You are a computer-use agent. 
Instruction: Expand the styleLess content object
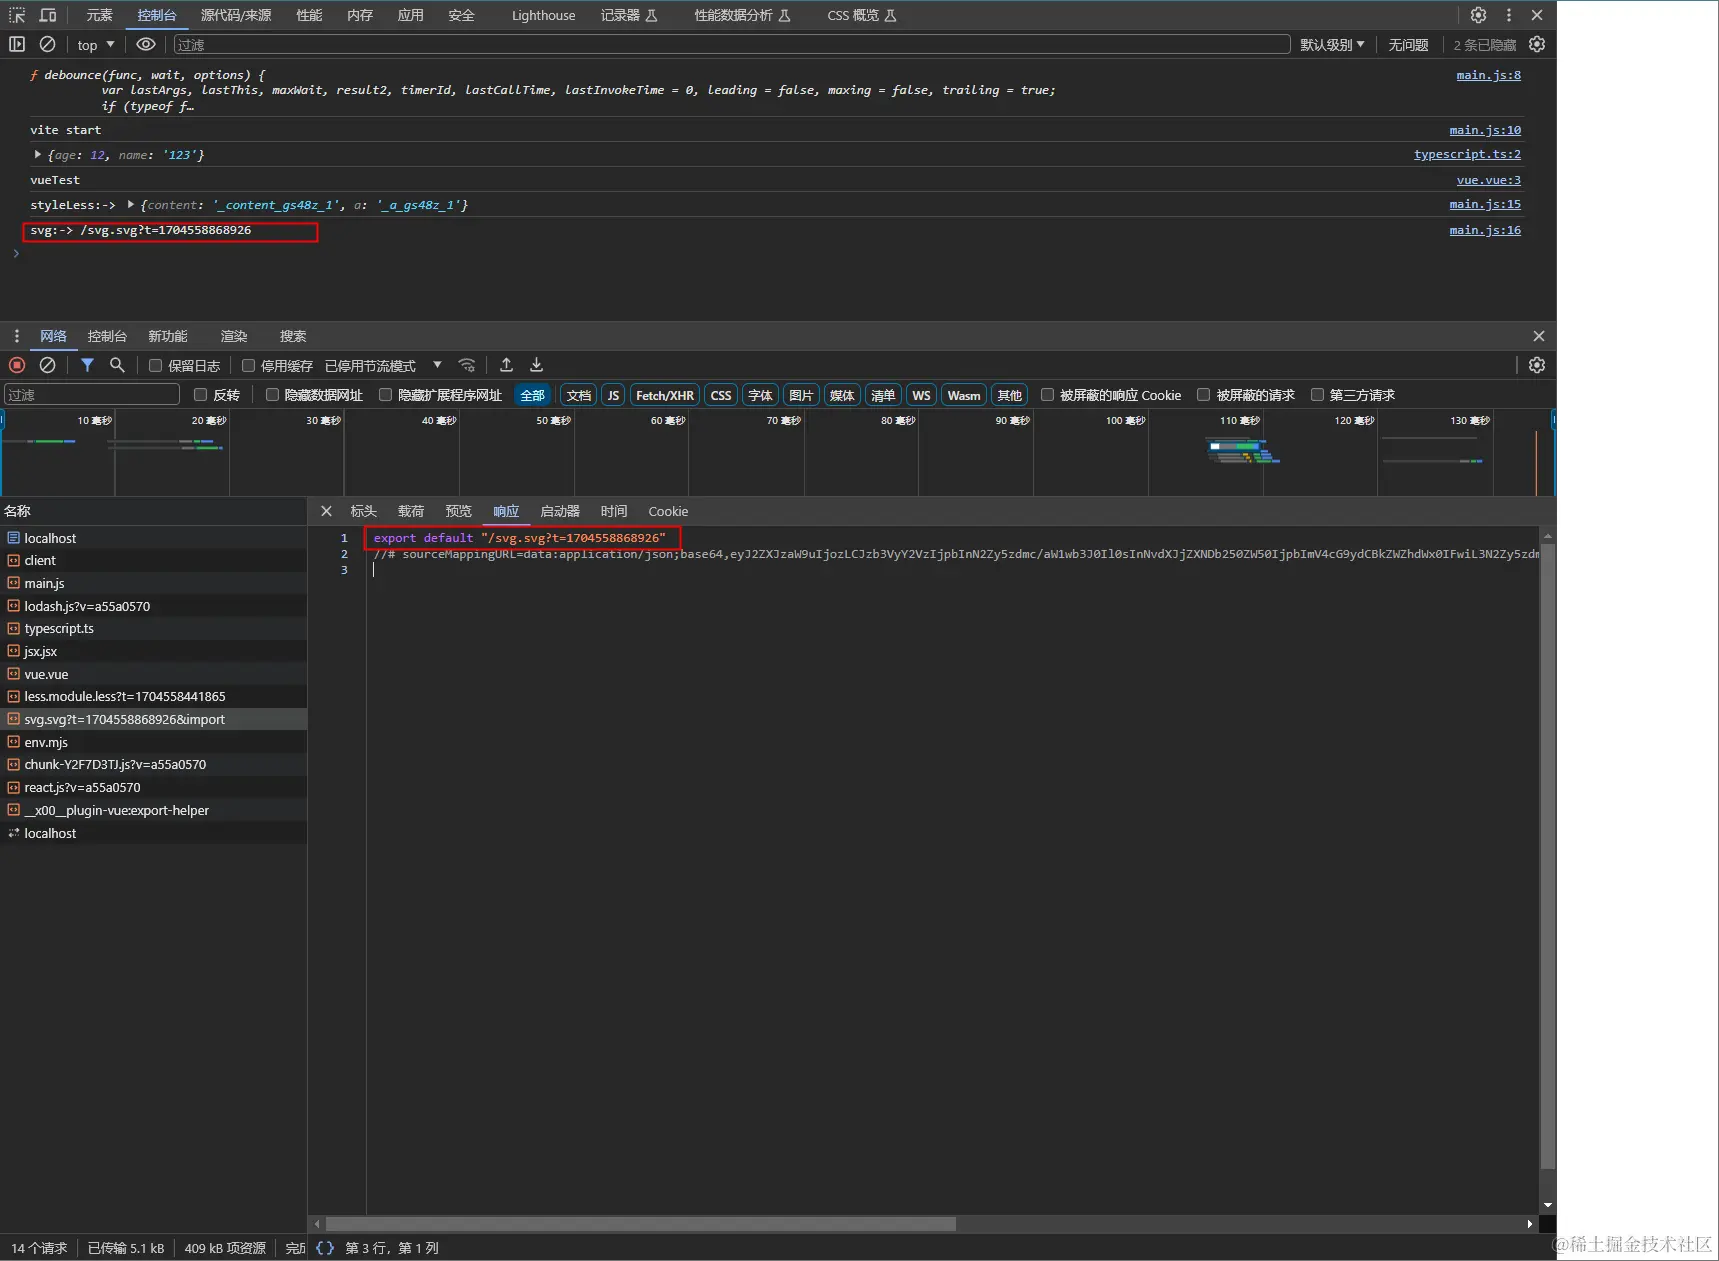(x=130, y=205)
